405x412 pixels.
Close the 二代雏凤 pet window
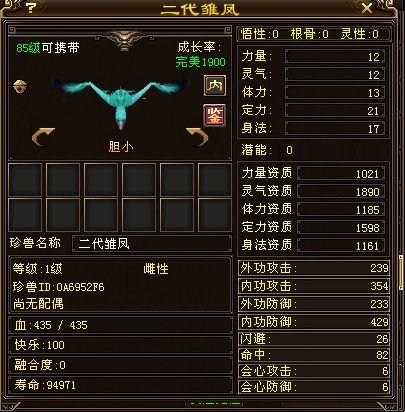[367, 7]
